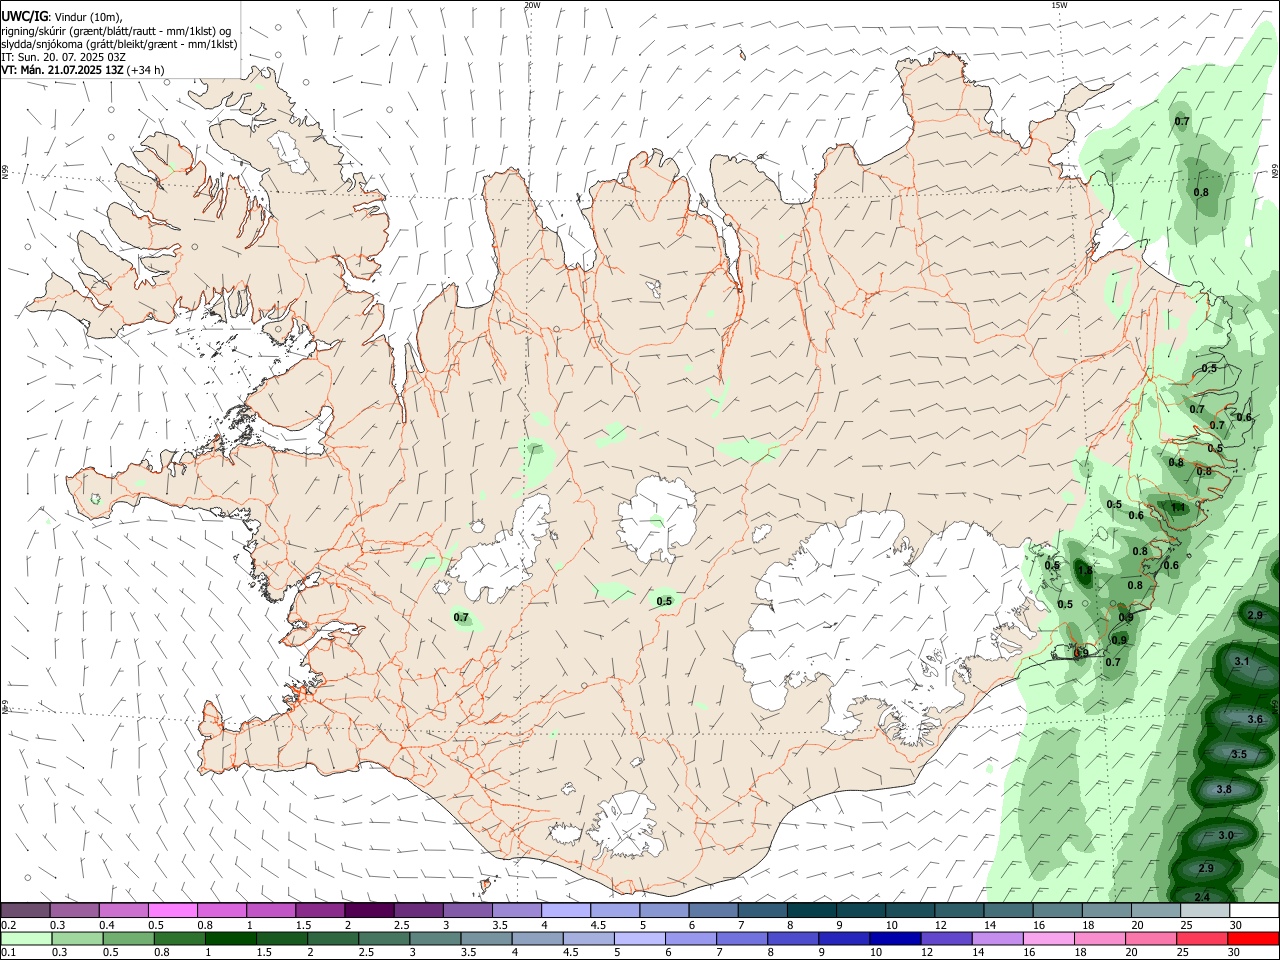Click the 'VT: Mán. 21.07.2025 13Z' valid time

(63, 70)
